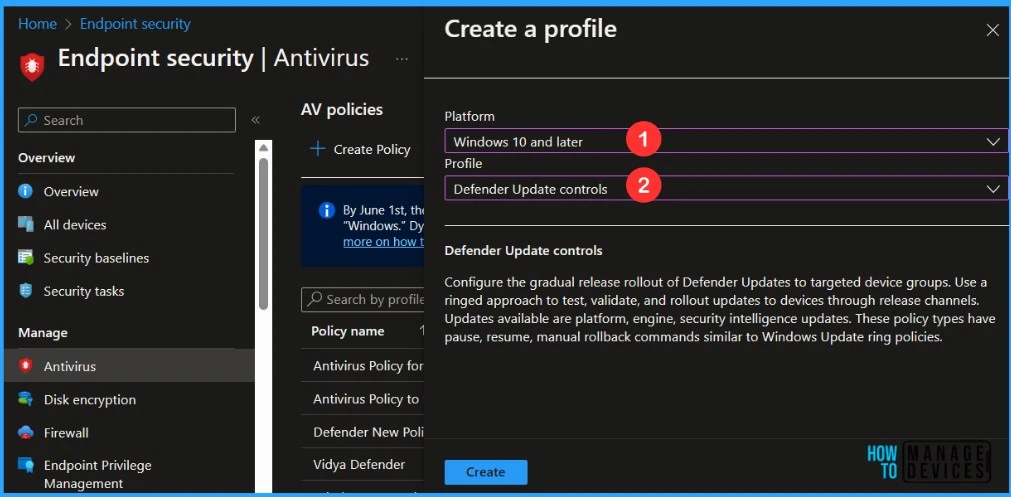Select Antivirus in the sidebar
Image resolution: width=1011 pixels, height=497 pixels.
129,366
